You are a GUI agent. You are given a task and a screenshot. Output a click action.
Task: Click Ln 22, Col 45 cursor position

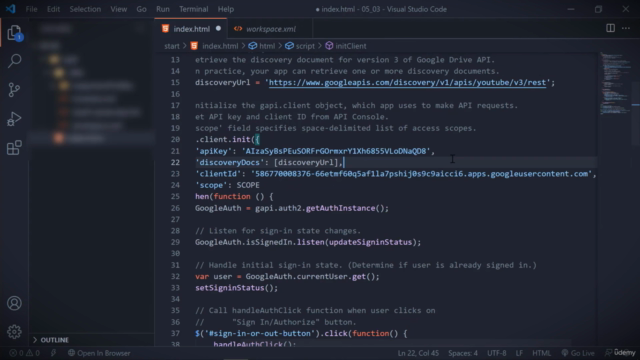418,353
